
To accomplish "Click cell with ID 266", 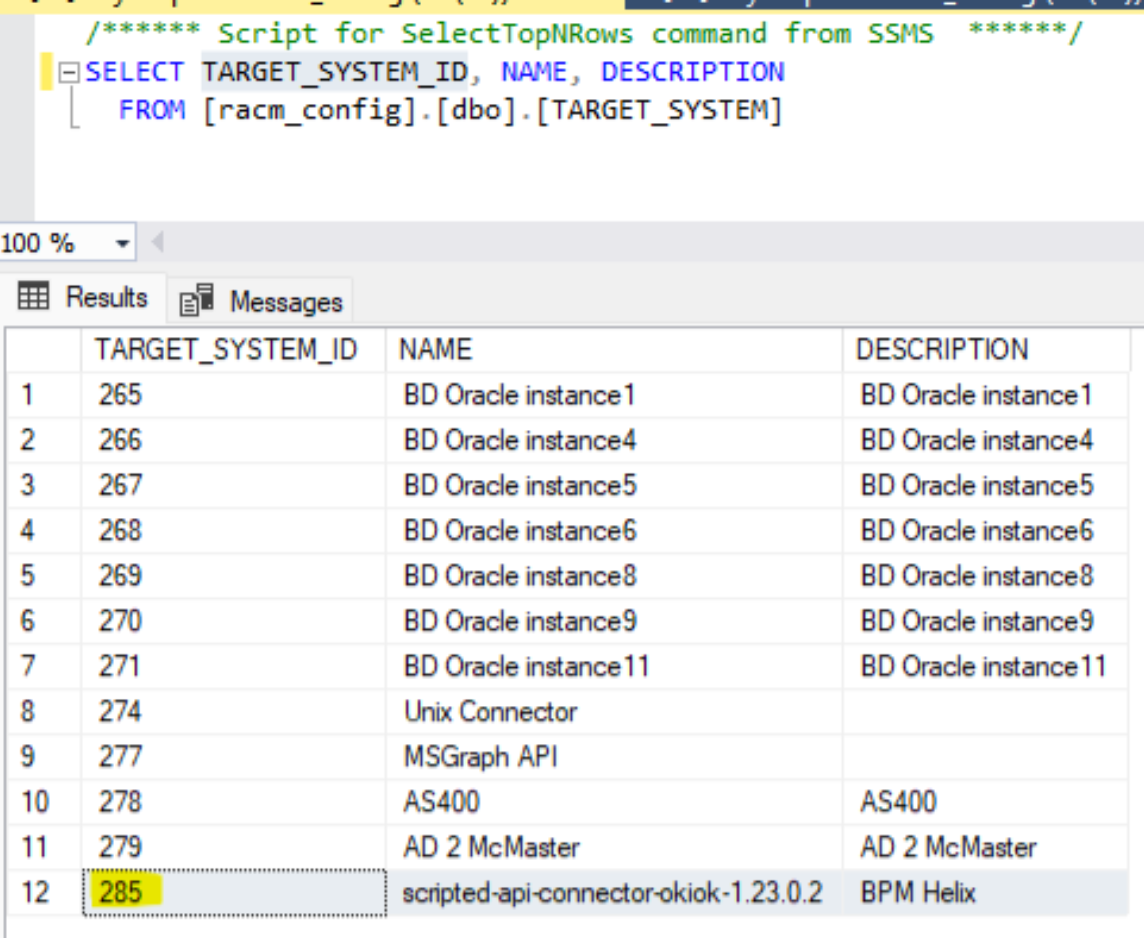I will point(233,441).
